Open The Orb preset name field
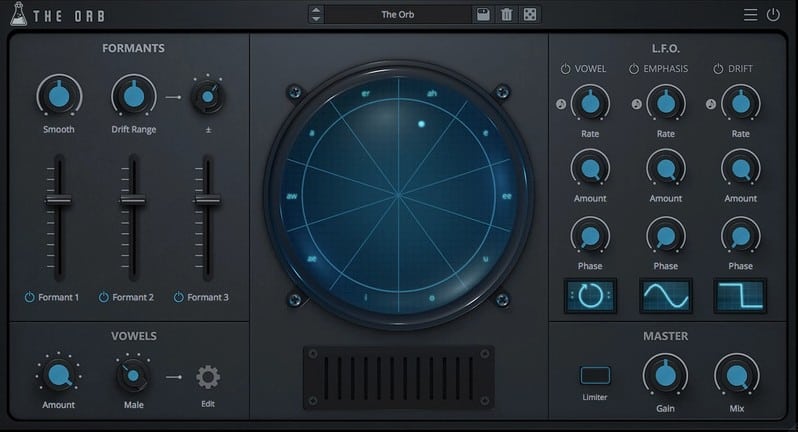The image size is (798, 432). coord(398,14)
